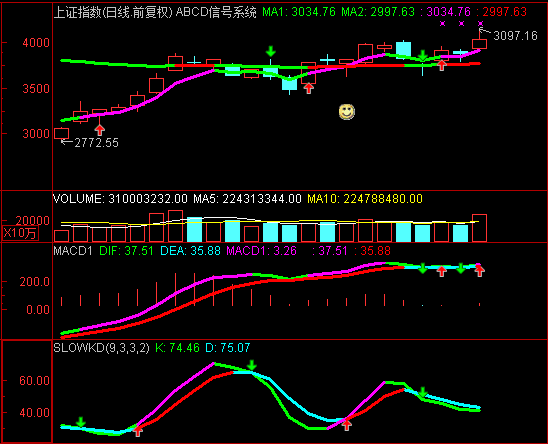
Task: Click the last red up arrow in the MACD panel
Action: (480, 271)
